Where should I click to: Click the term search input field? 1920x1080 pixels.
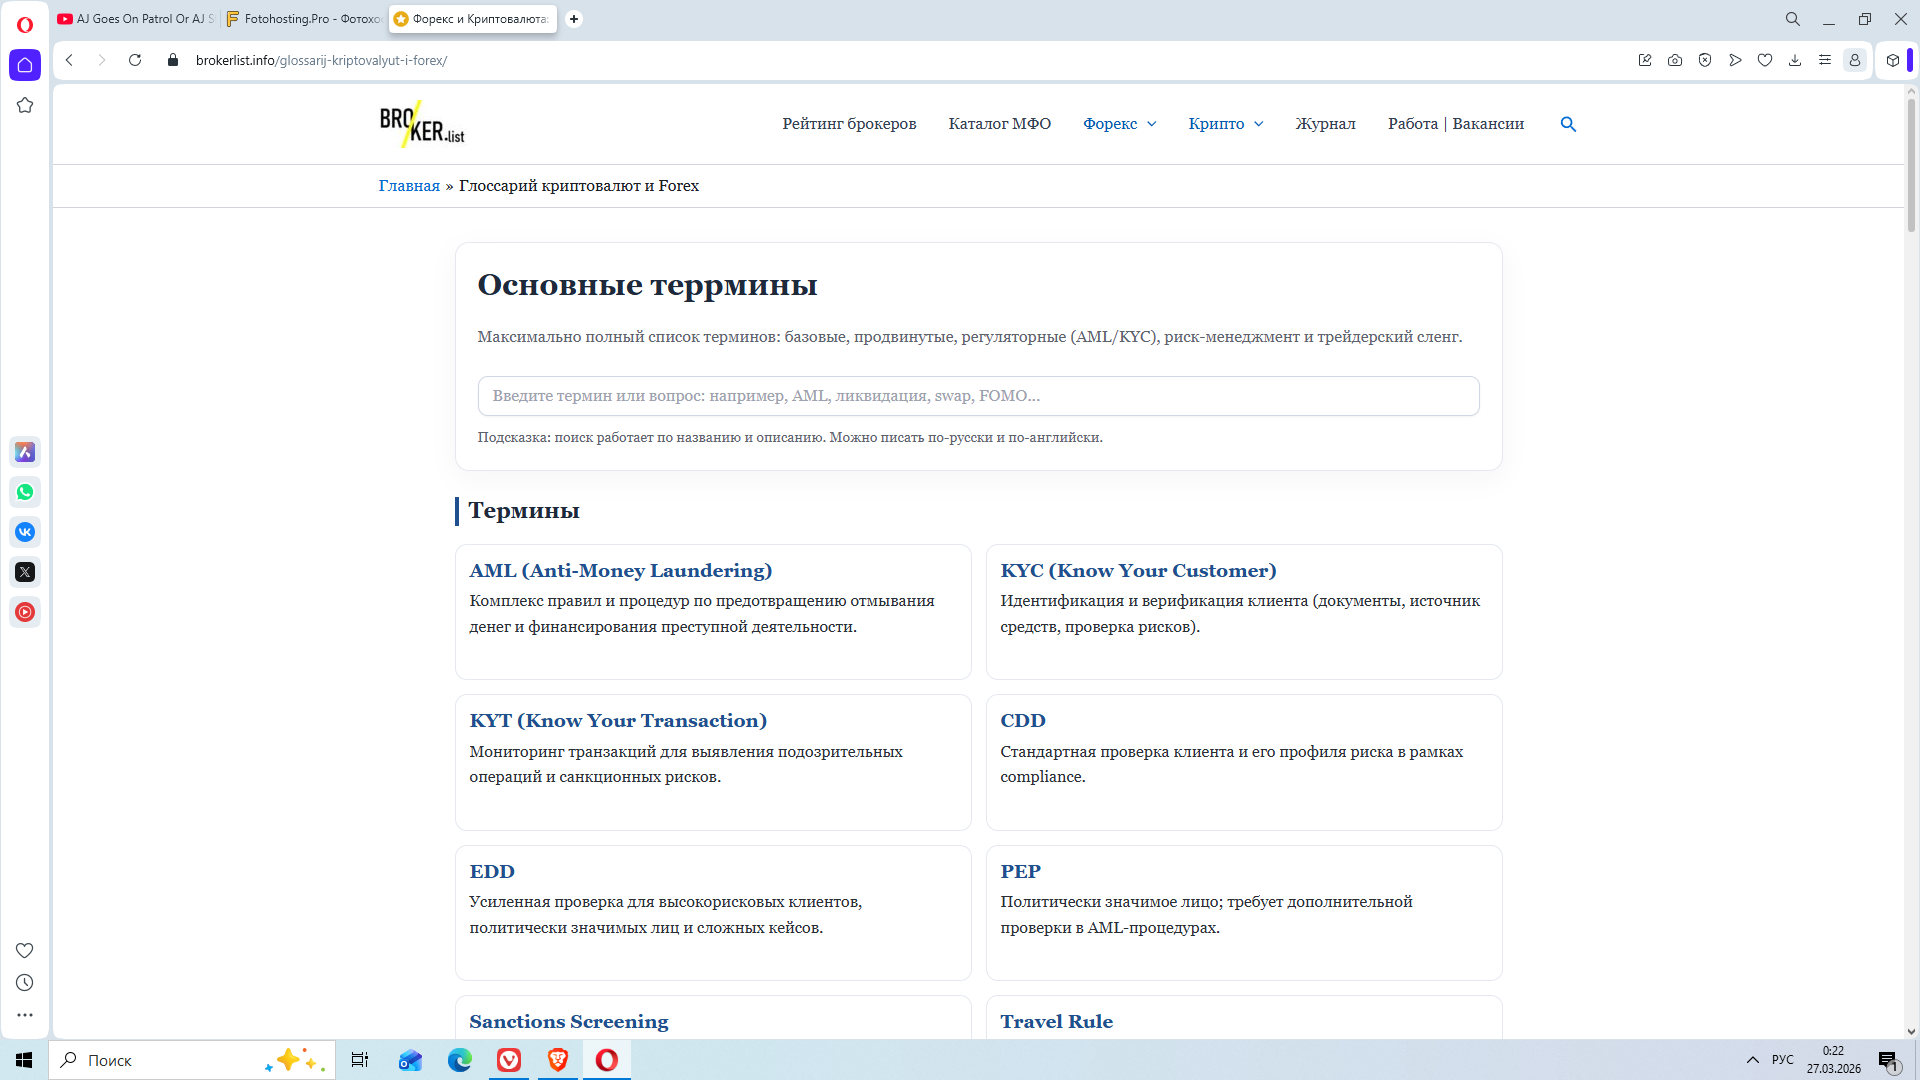pyautogui.click(x=978, y=396)
